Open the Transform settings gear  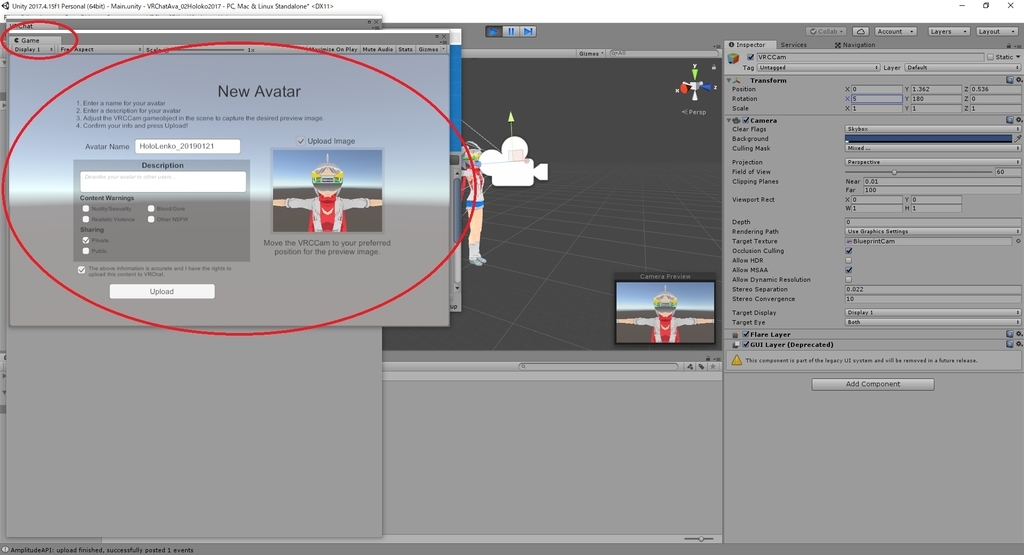tap(1018, 80)
